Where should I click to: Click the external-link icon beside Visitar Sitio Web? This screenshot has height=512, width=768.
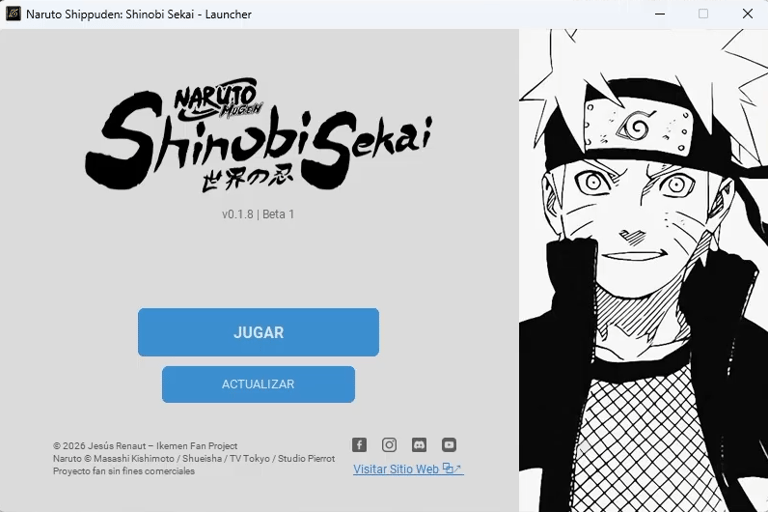coord(452,468)
